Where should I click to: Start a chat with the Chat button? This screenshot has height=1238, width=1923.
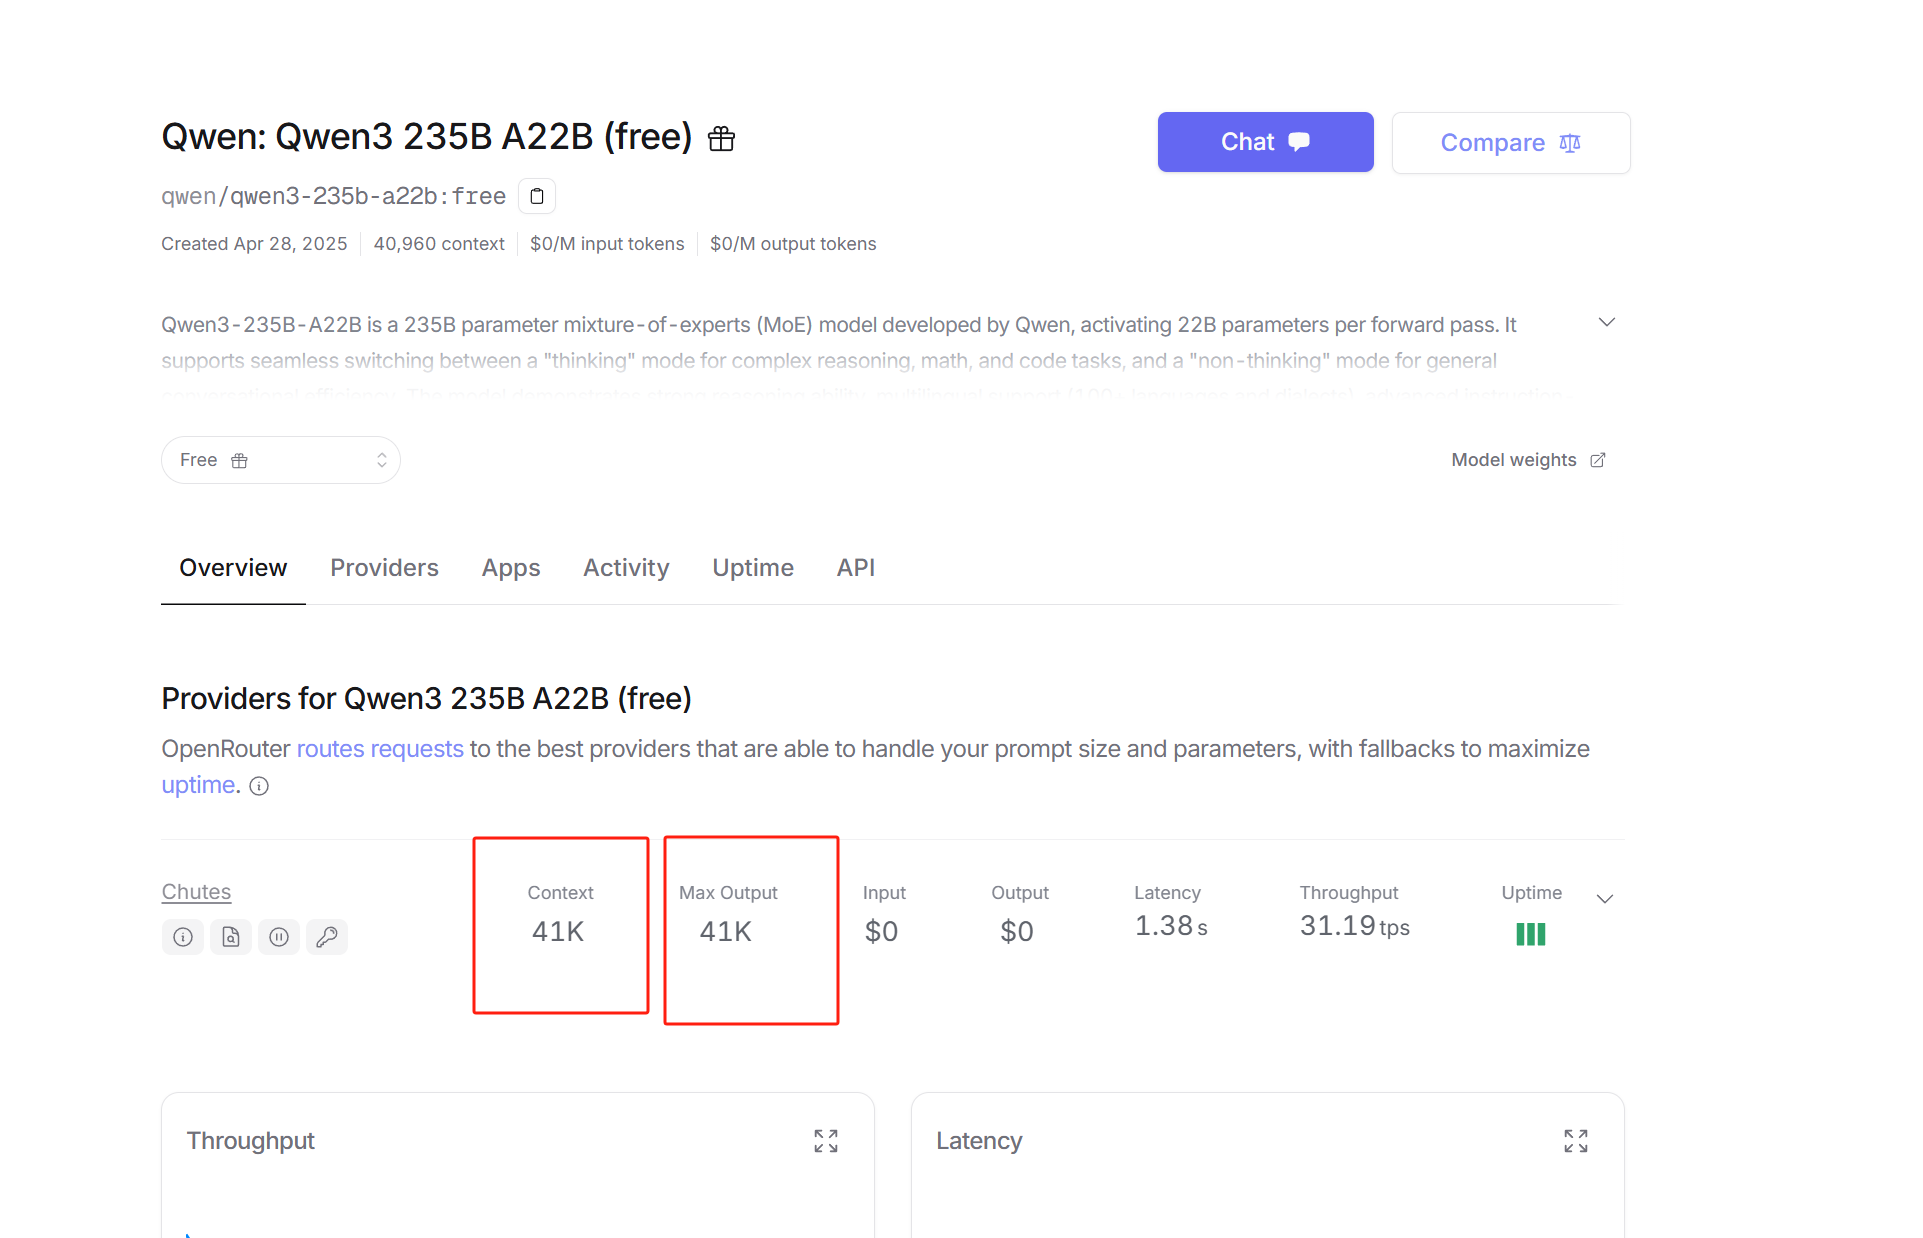pyautogui.click(x=1265, y=142)
